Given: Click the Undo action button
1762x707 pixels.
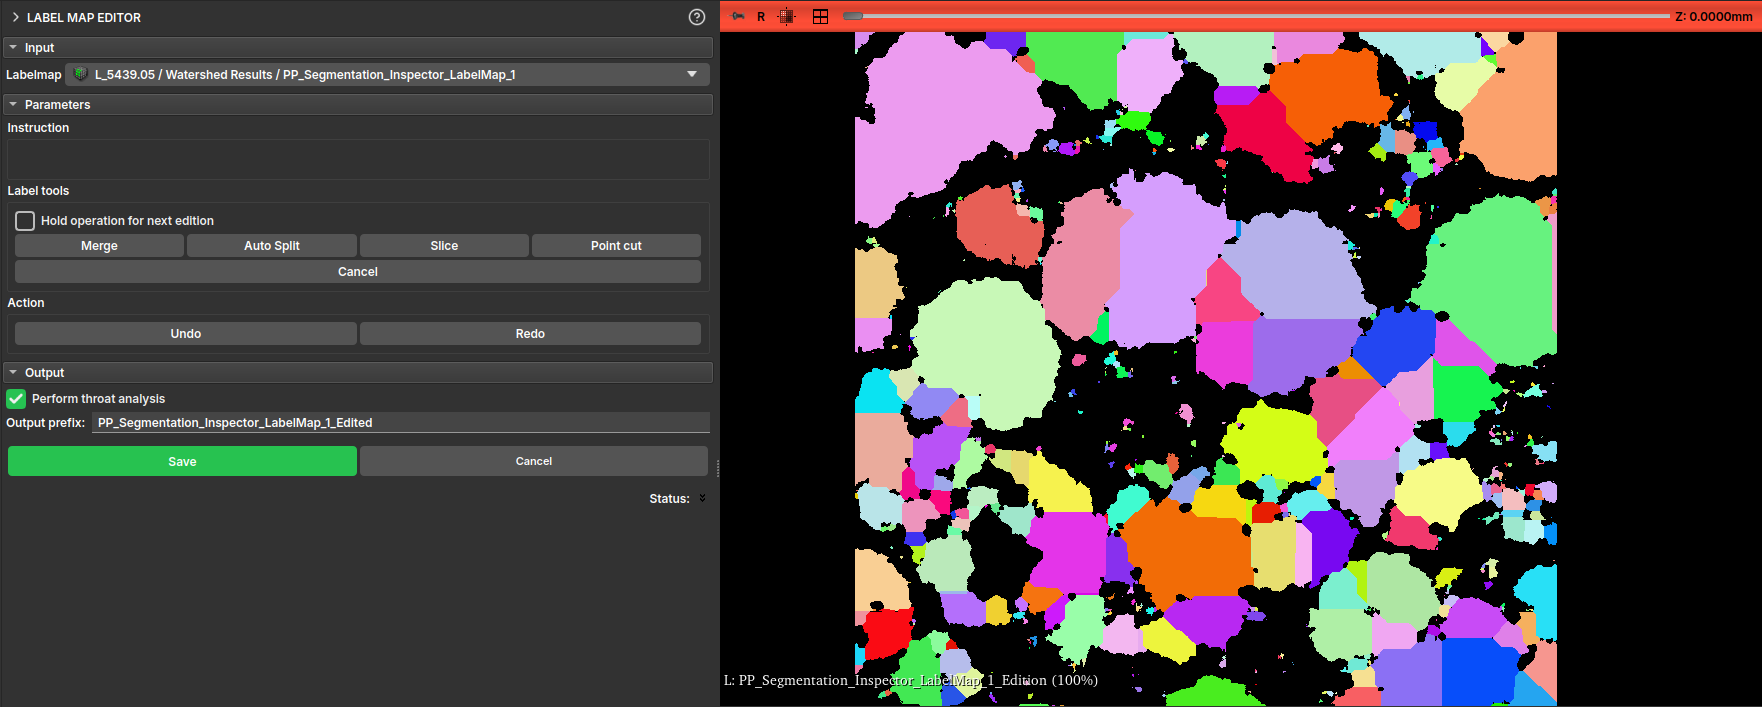Looking at the screenshot, I should point(185,334).
